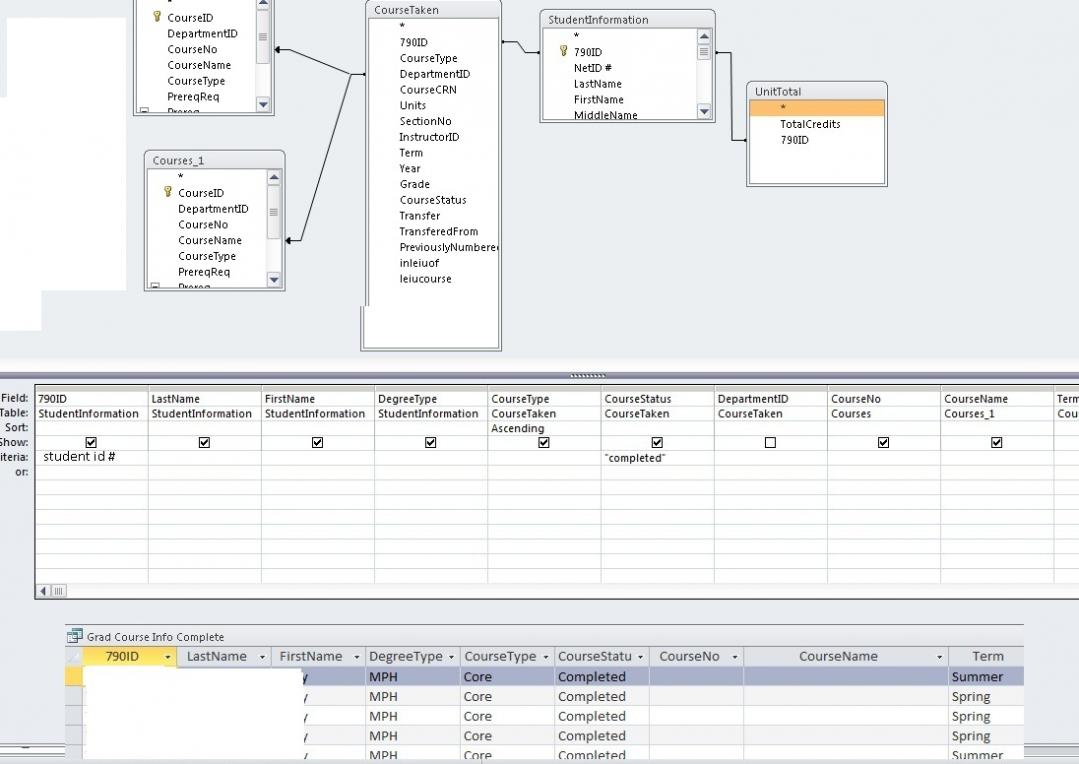Open the FirstName column filter dropdown
1079x764 pixels.
[x=356, y=657]
